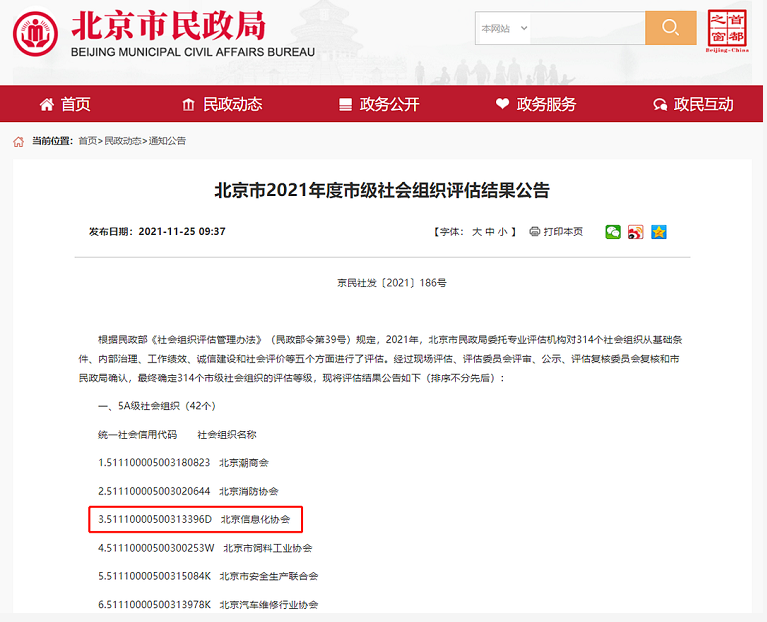
Task: Click the site name 北京市民政局 header text
Action: pos(169,25)
